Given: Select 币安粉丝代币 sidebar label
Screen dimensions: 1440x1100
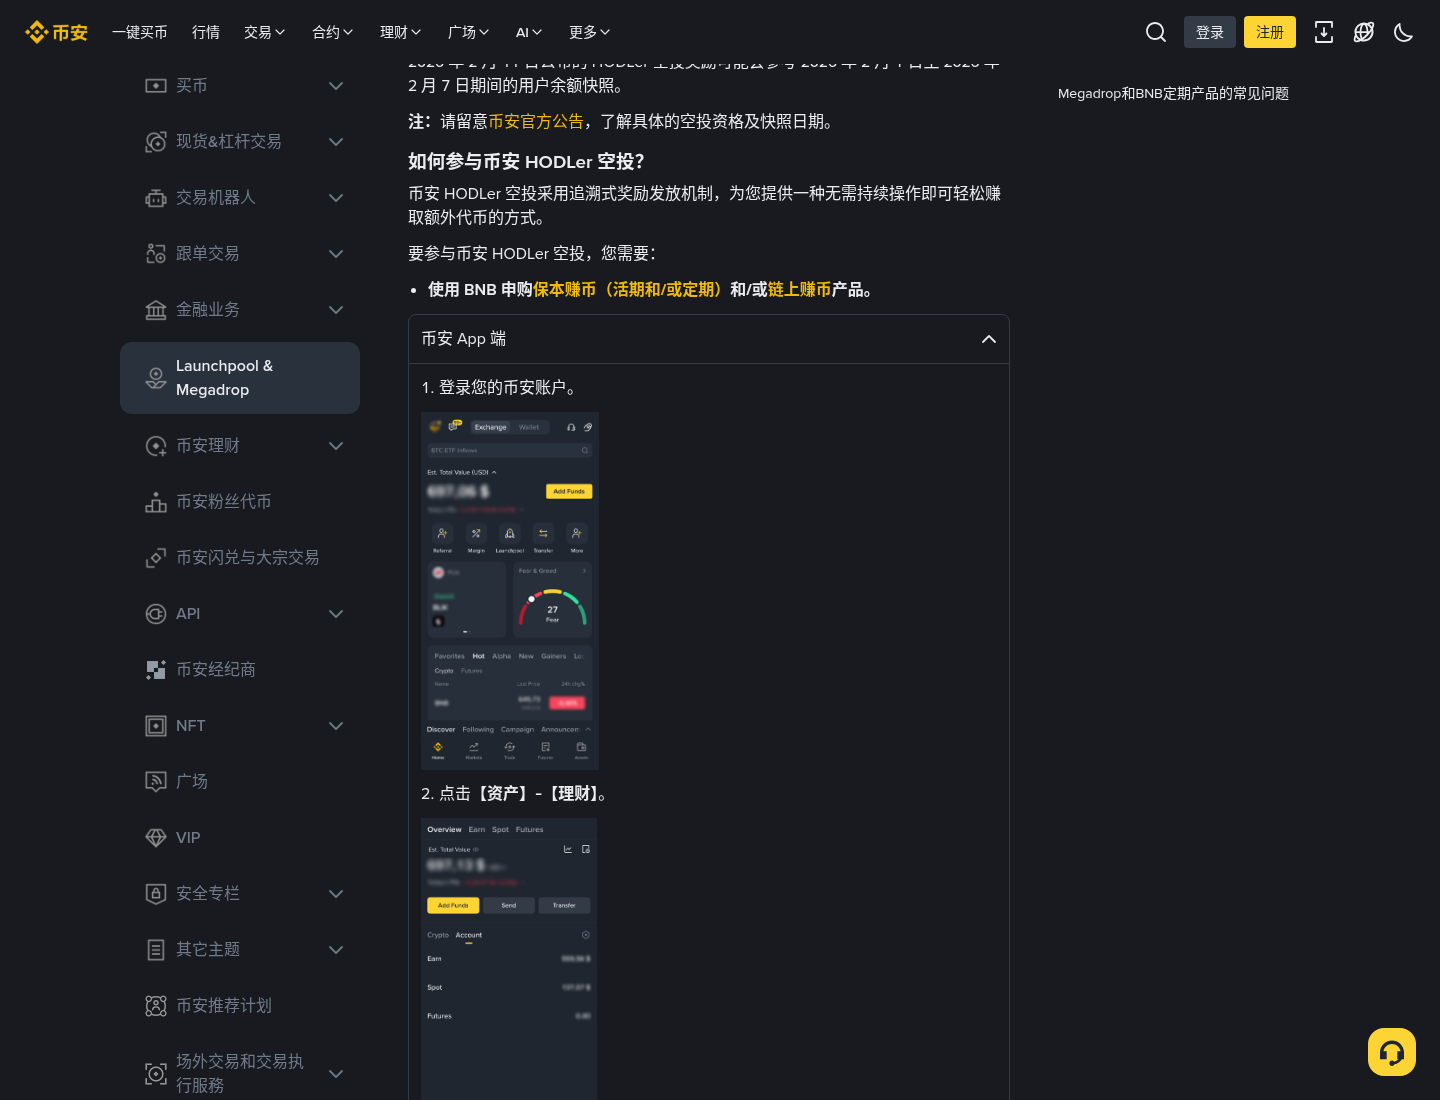Looking at the screenshot, I should [x=224, y=502].
